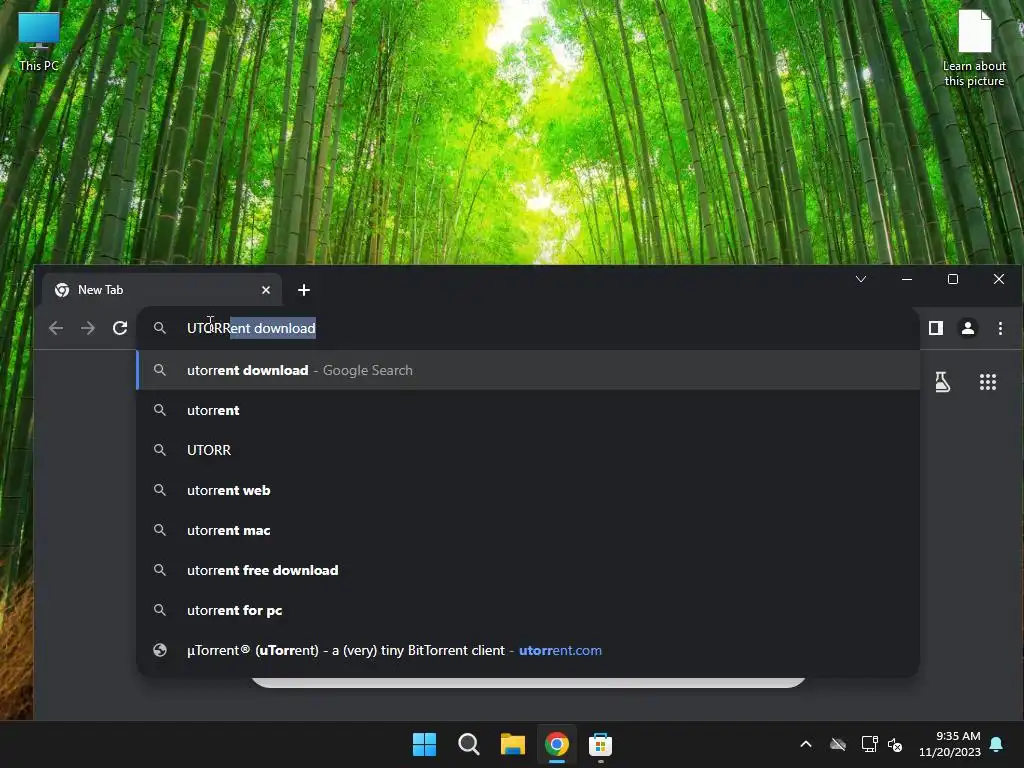Click the OneDrive cloud tray icon
Screen dimensions: 1024x768
click(838, 744)
